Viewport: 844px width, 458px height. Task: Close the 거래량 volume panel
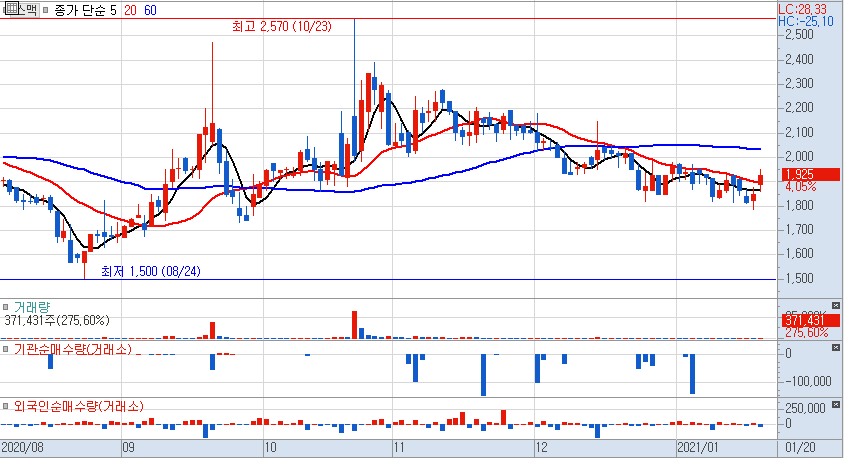coord(836,306)
